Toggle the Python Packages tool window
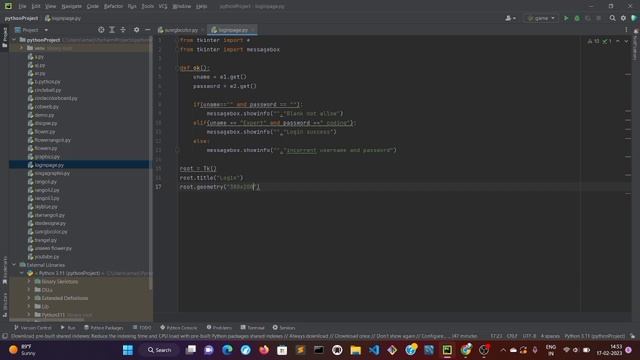640x360 pixels. coord(104,327)
